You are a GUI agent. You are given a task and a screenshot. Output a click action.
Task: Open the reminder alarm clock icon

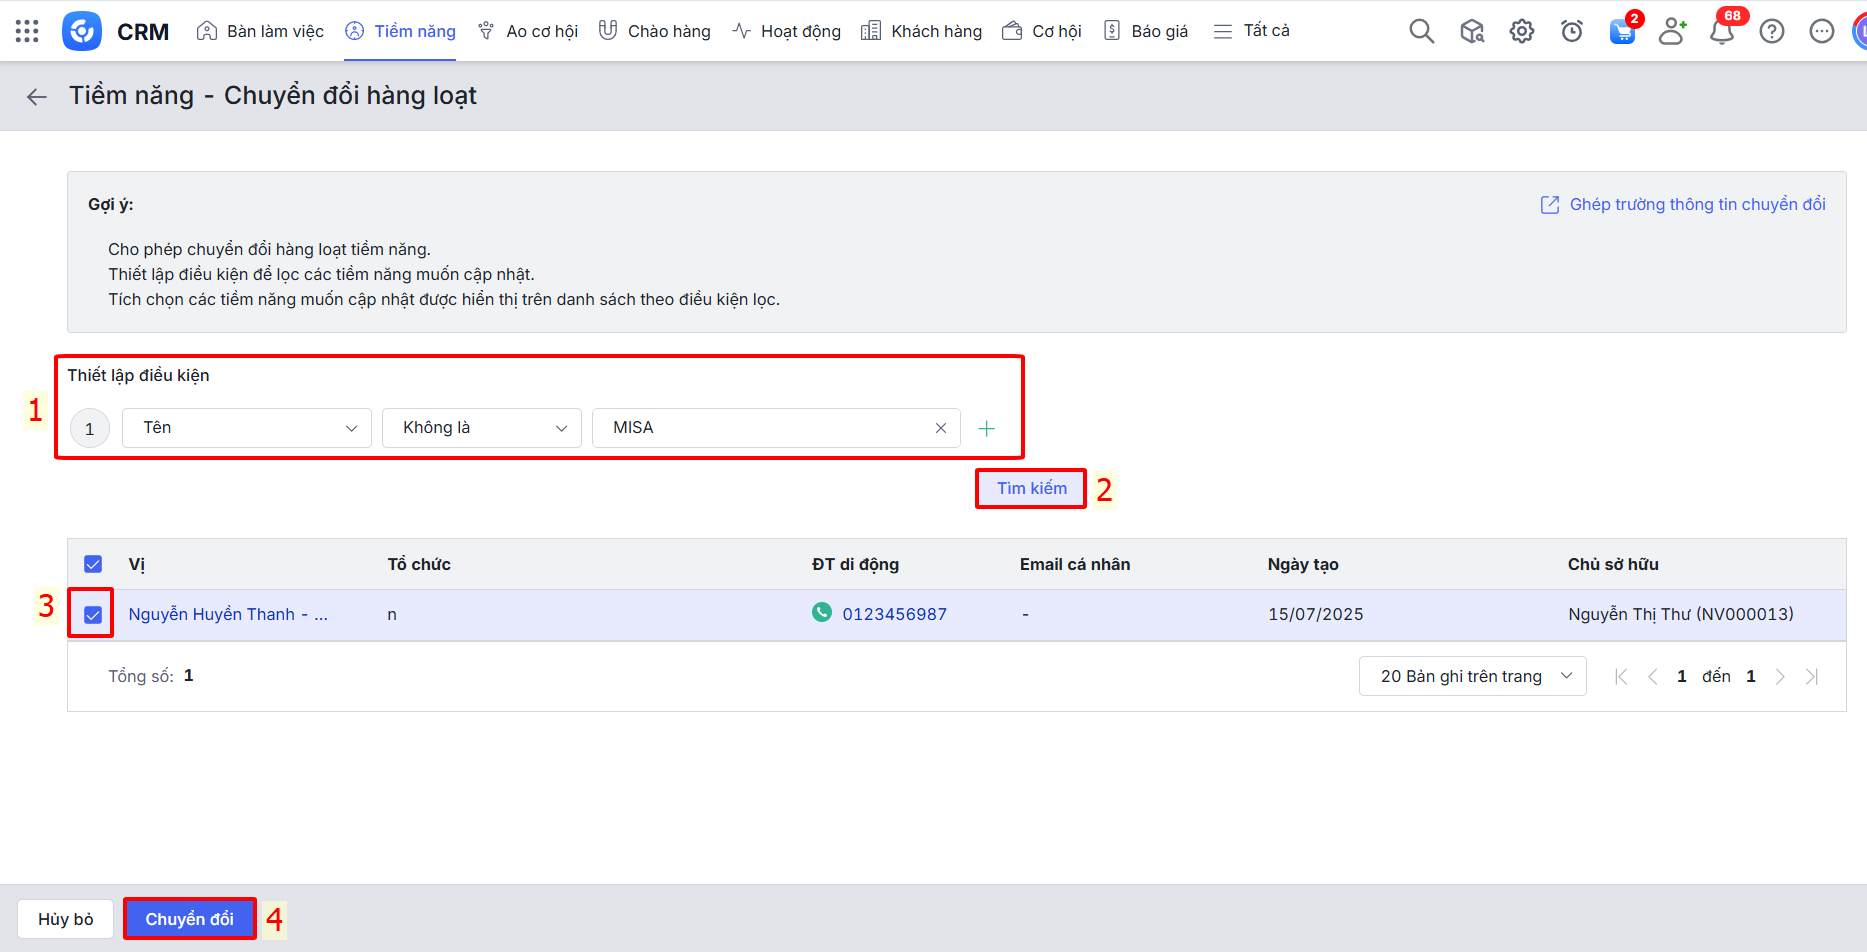point(1571,31)
